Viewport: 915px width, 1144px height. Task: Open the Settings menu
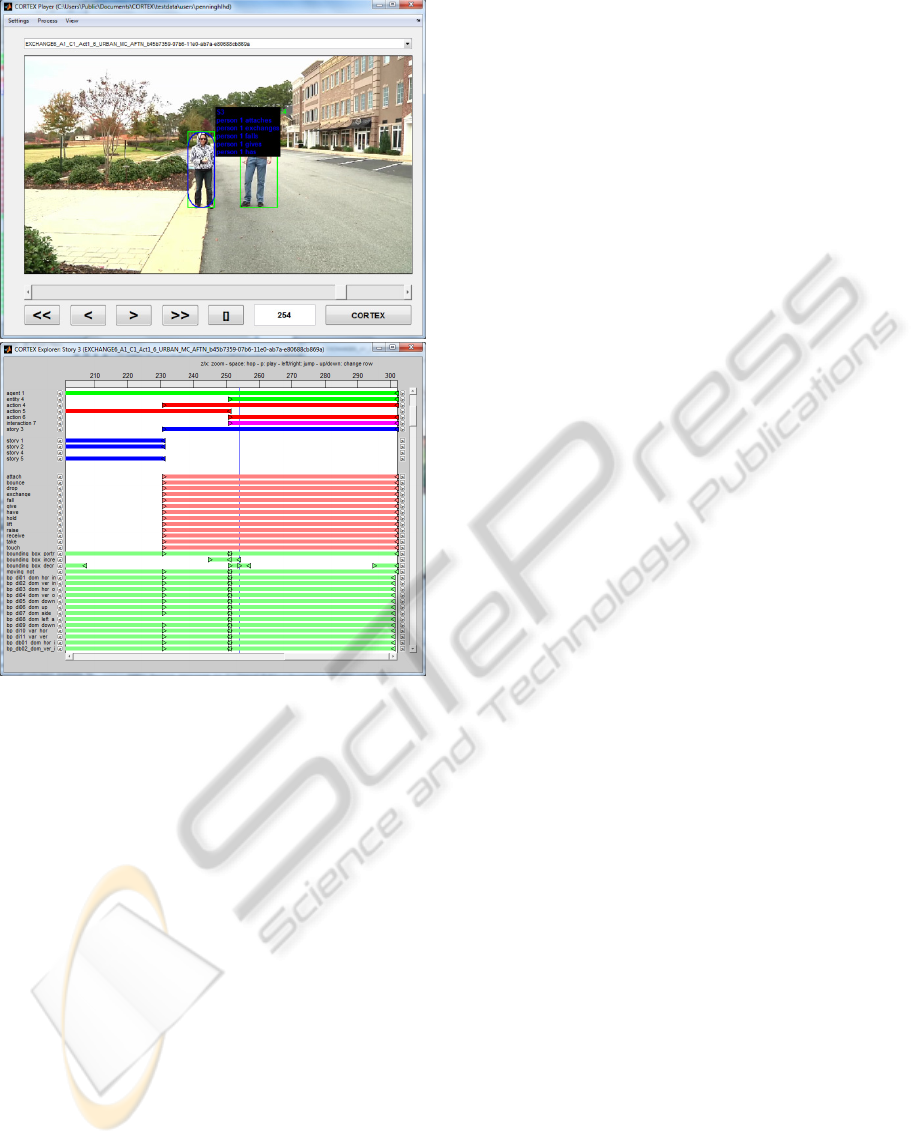(x=19, y=20)
